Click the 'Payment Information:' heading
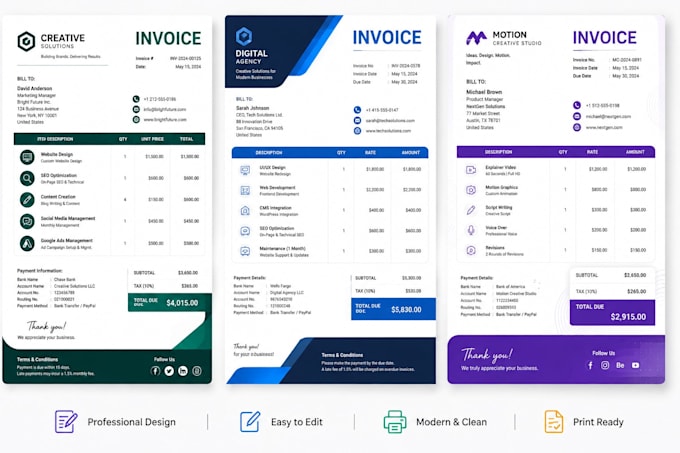This screenshot has width=680, height=453. click(39, 270)
